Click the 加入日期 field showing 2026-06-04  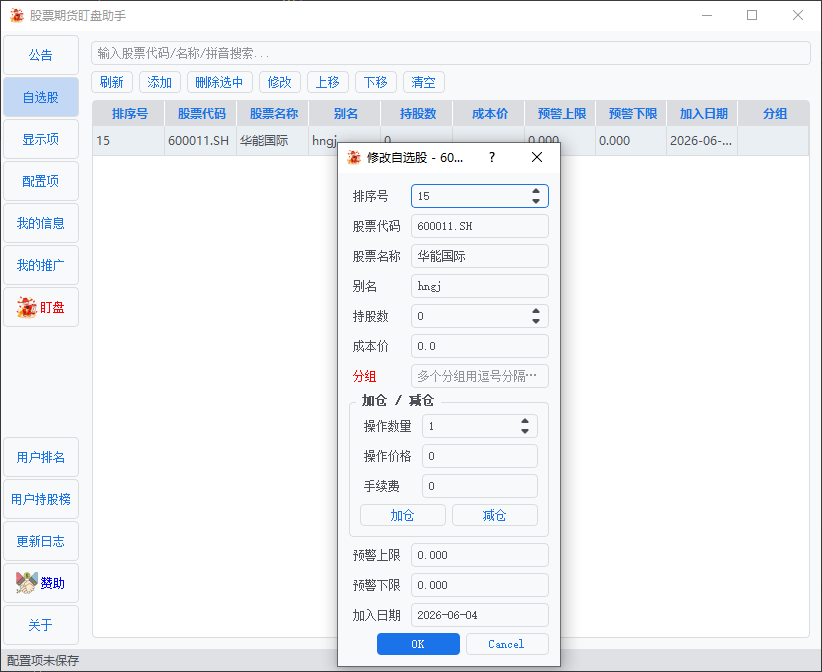[x=480, y=615]
